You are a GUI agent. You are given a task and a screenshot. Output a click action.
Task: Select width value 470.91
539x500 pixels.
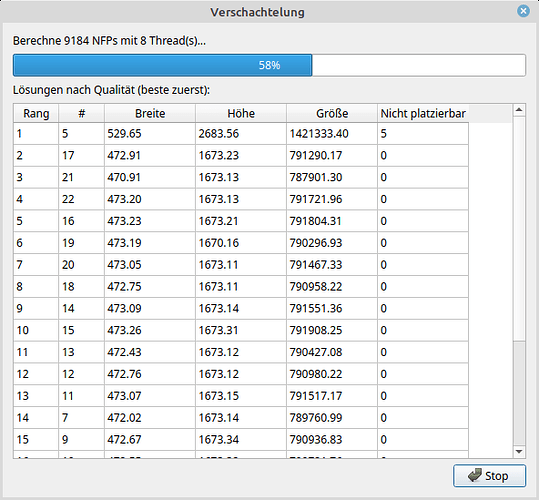click(150, 177)
